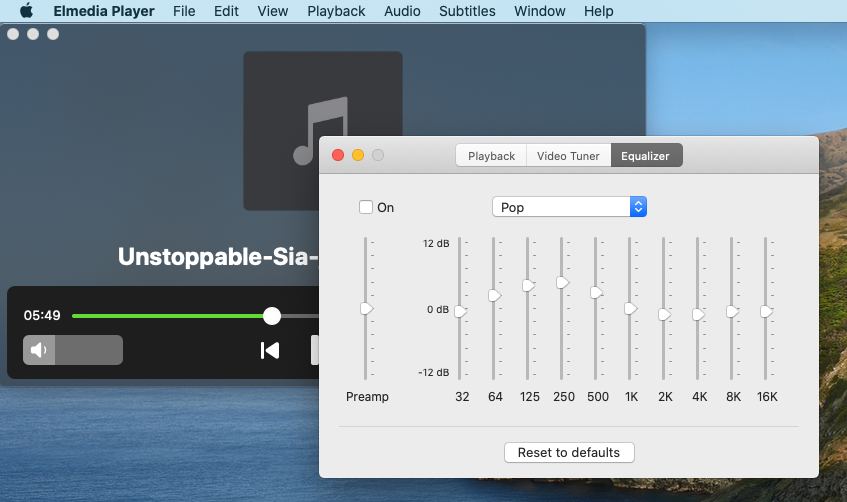Enable the equalizer On checkbox
The image size is (847, 502).
[x=366, y=207]
